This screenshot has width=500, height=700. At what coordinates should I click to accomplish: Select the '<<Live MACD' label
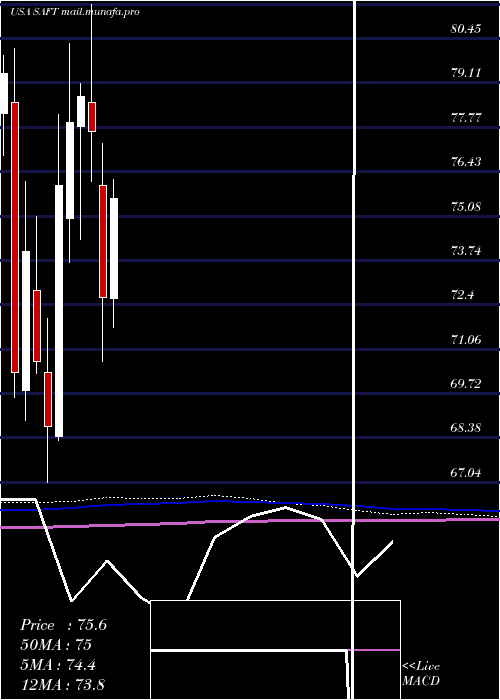421,674
